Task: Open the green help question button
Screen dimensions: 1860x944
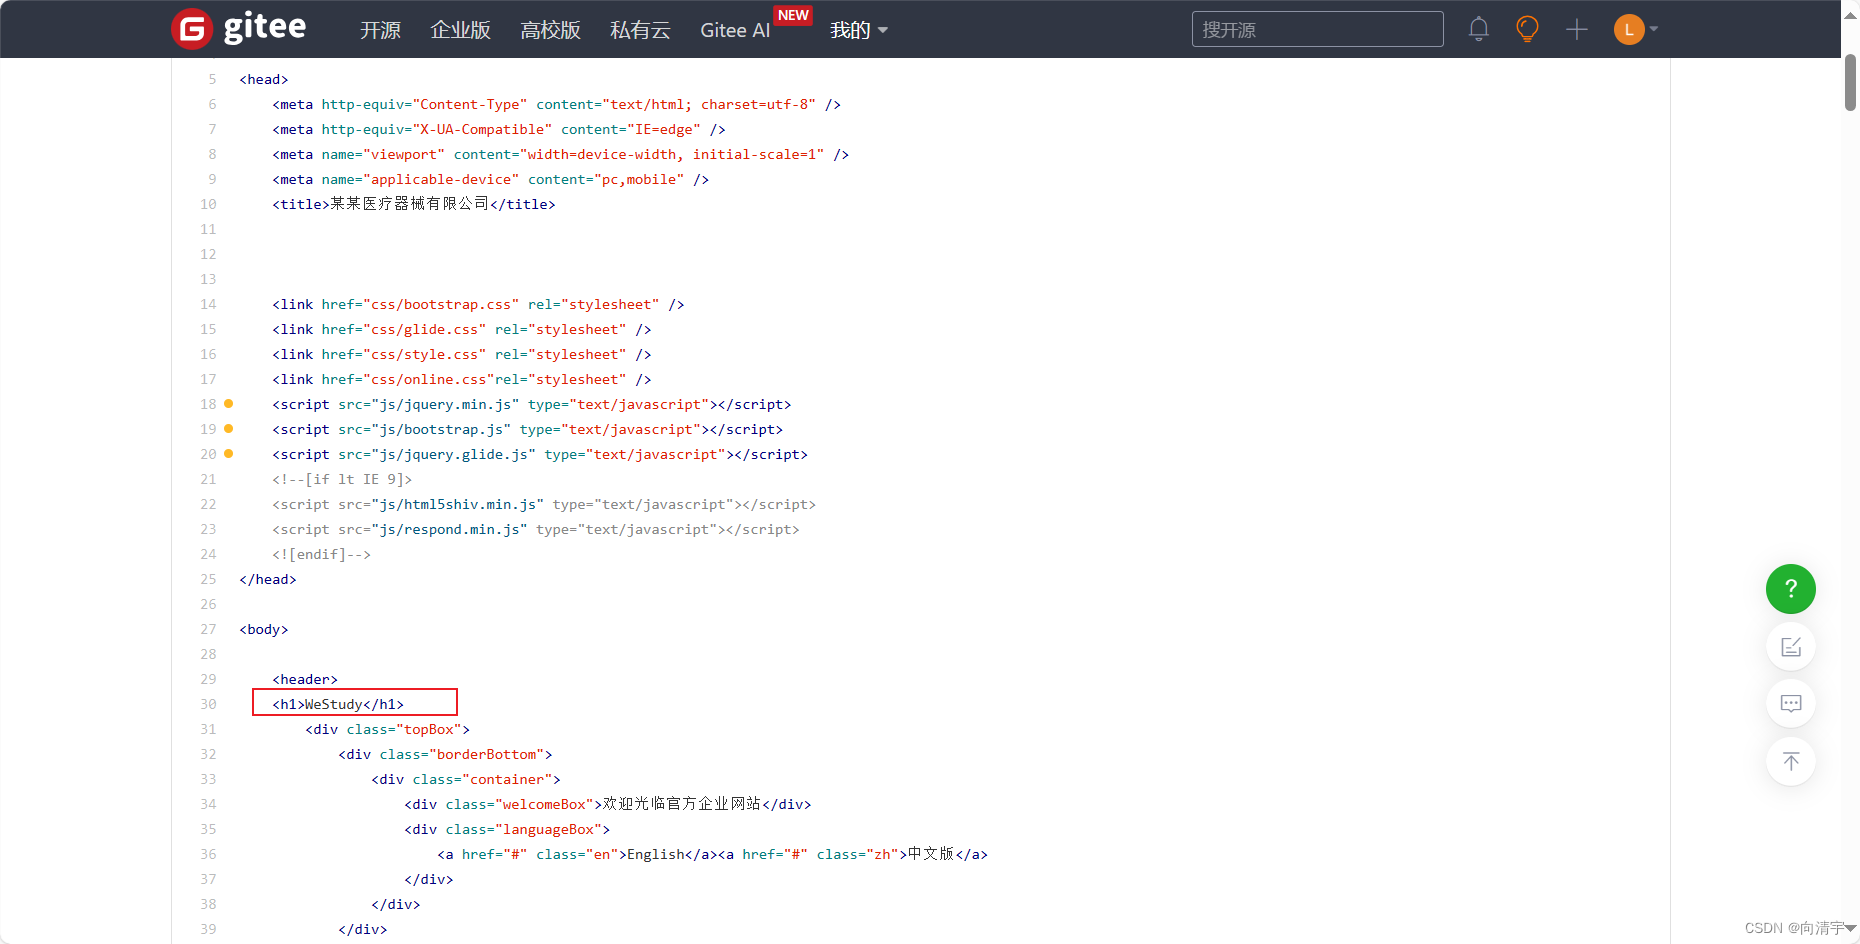Action: 1790,589
